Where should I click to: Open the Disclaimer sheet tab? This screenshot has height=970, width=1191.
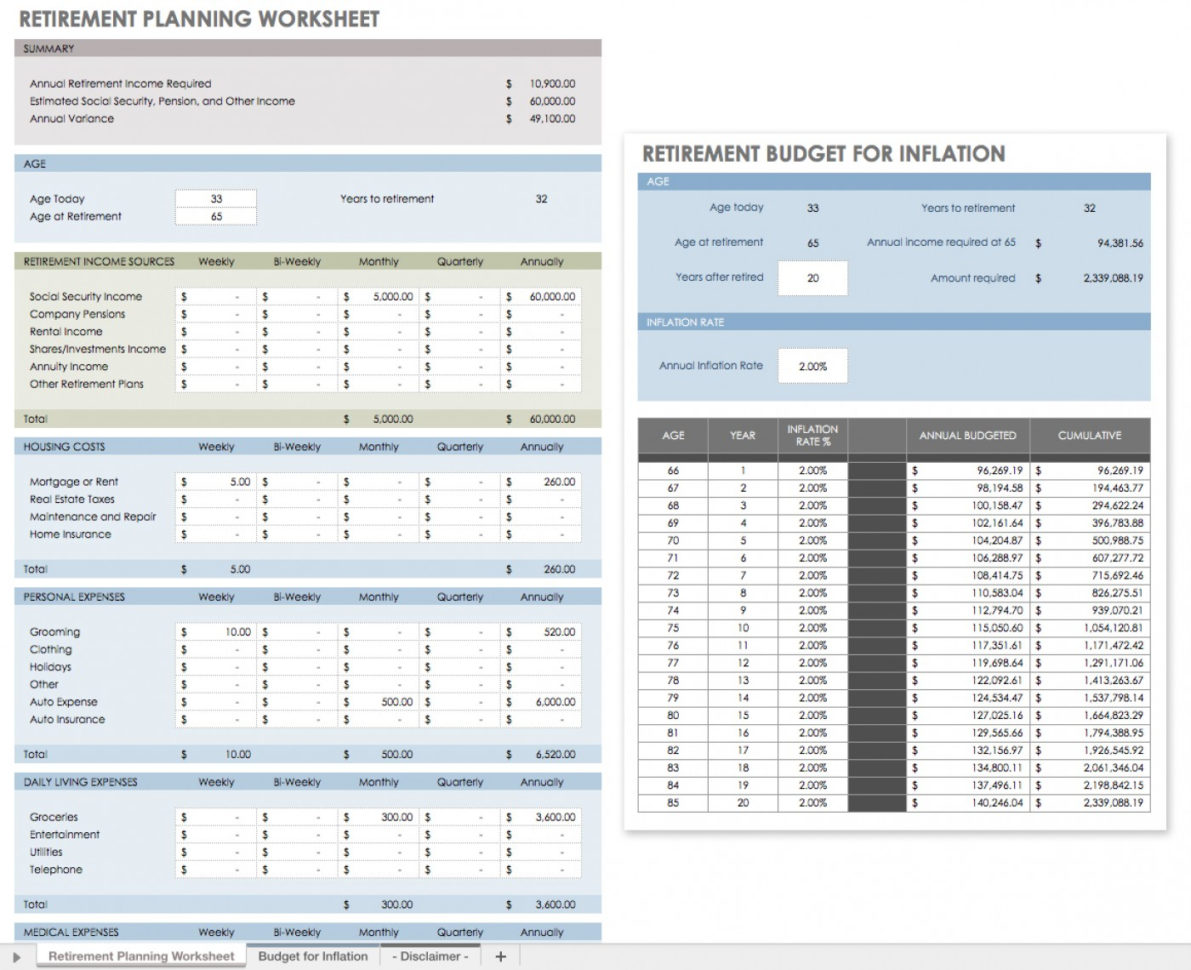[430, 956]
